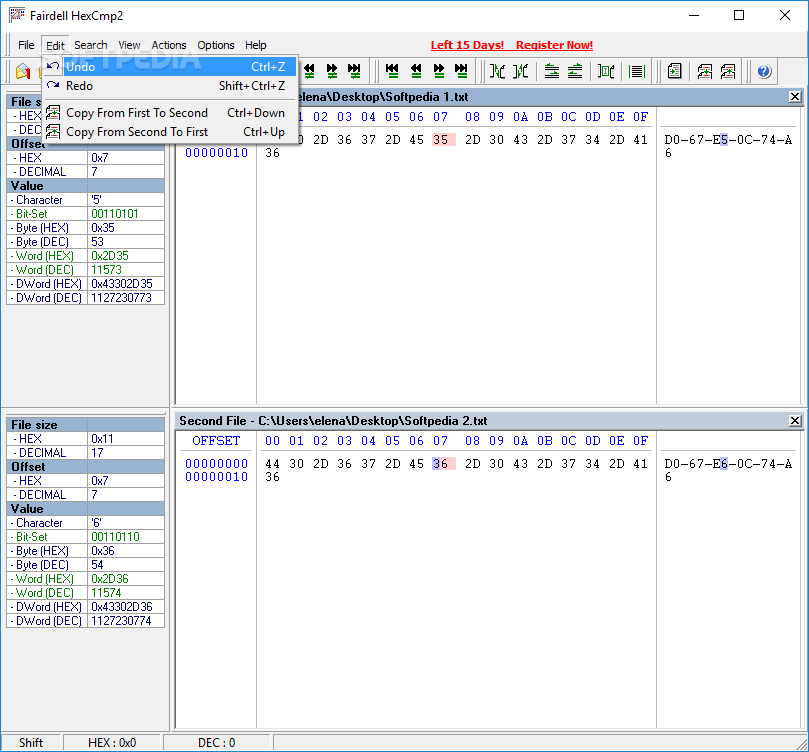Click the DEC : 0 status cell
Image resolution: width=809 pixels, height=752 pixels.
pyautogui.click(x=217, y=742)
